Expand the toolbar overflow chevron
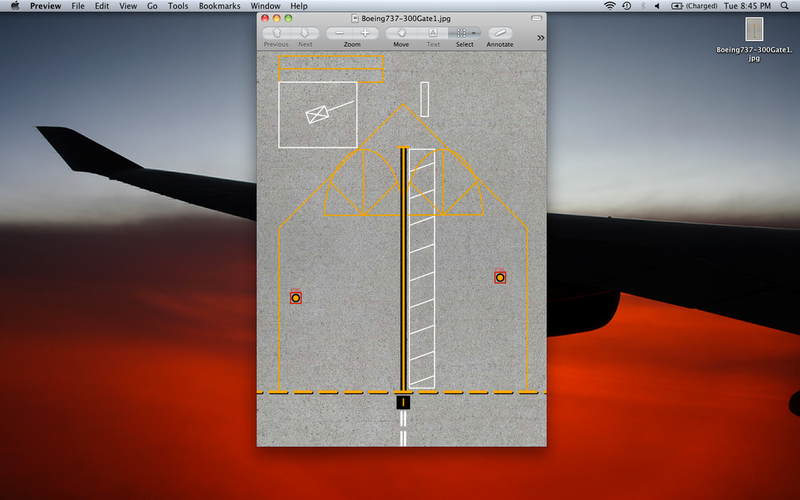Viewport: 800px width, 500px height. click(x=540, y=37)
